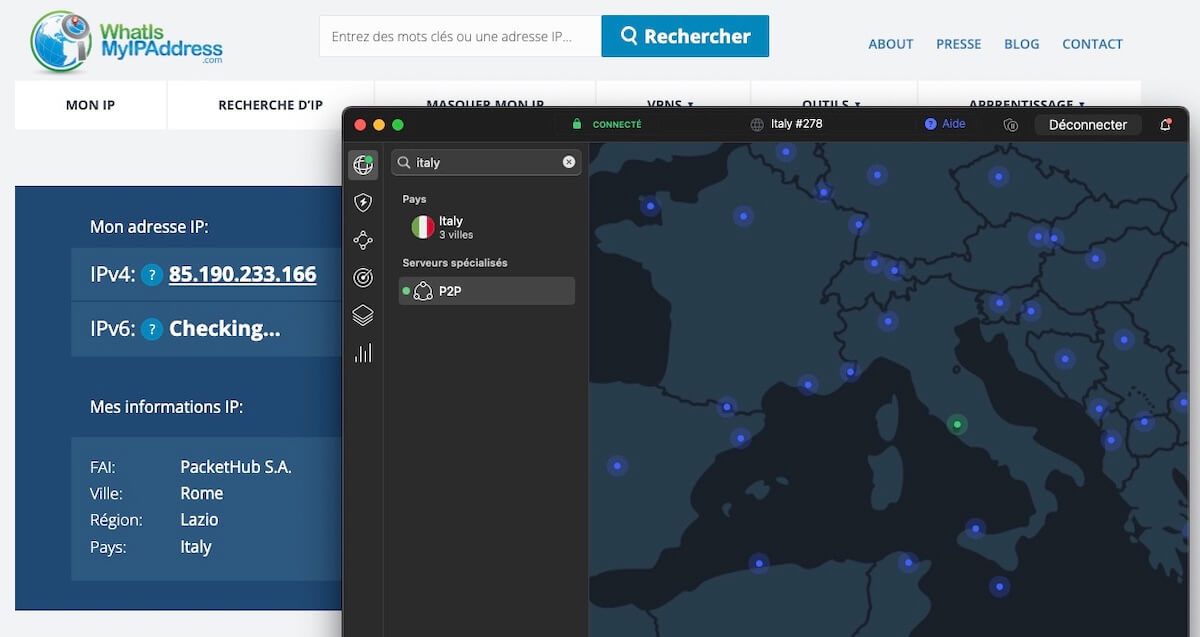Click the IPv4 help question icon

(151, 275)
